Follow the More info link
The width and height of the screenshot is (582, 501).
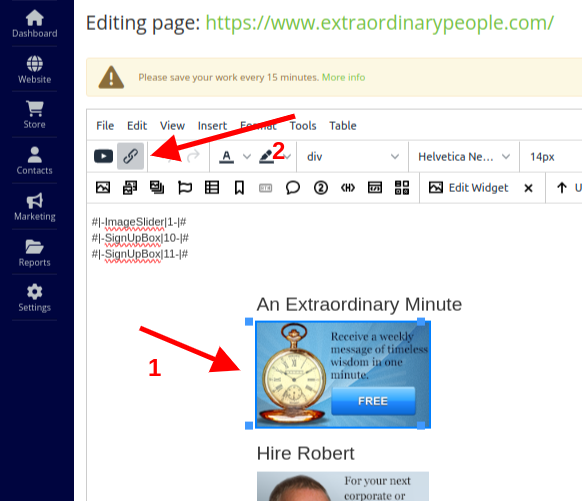click(343, 77)
